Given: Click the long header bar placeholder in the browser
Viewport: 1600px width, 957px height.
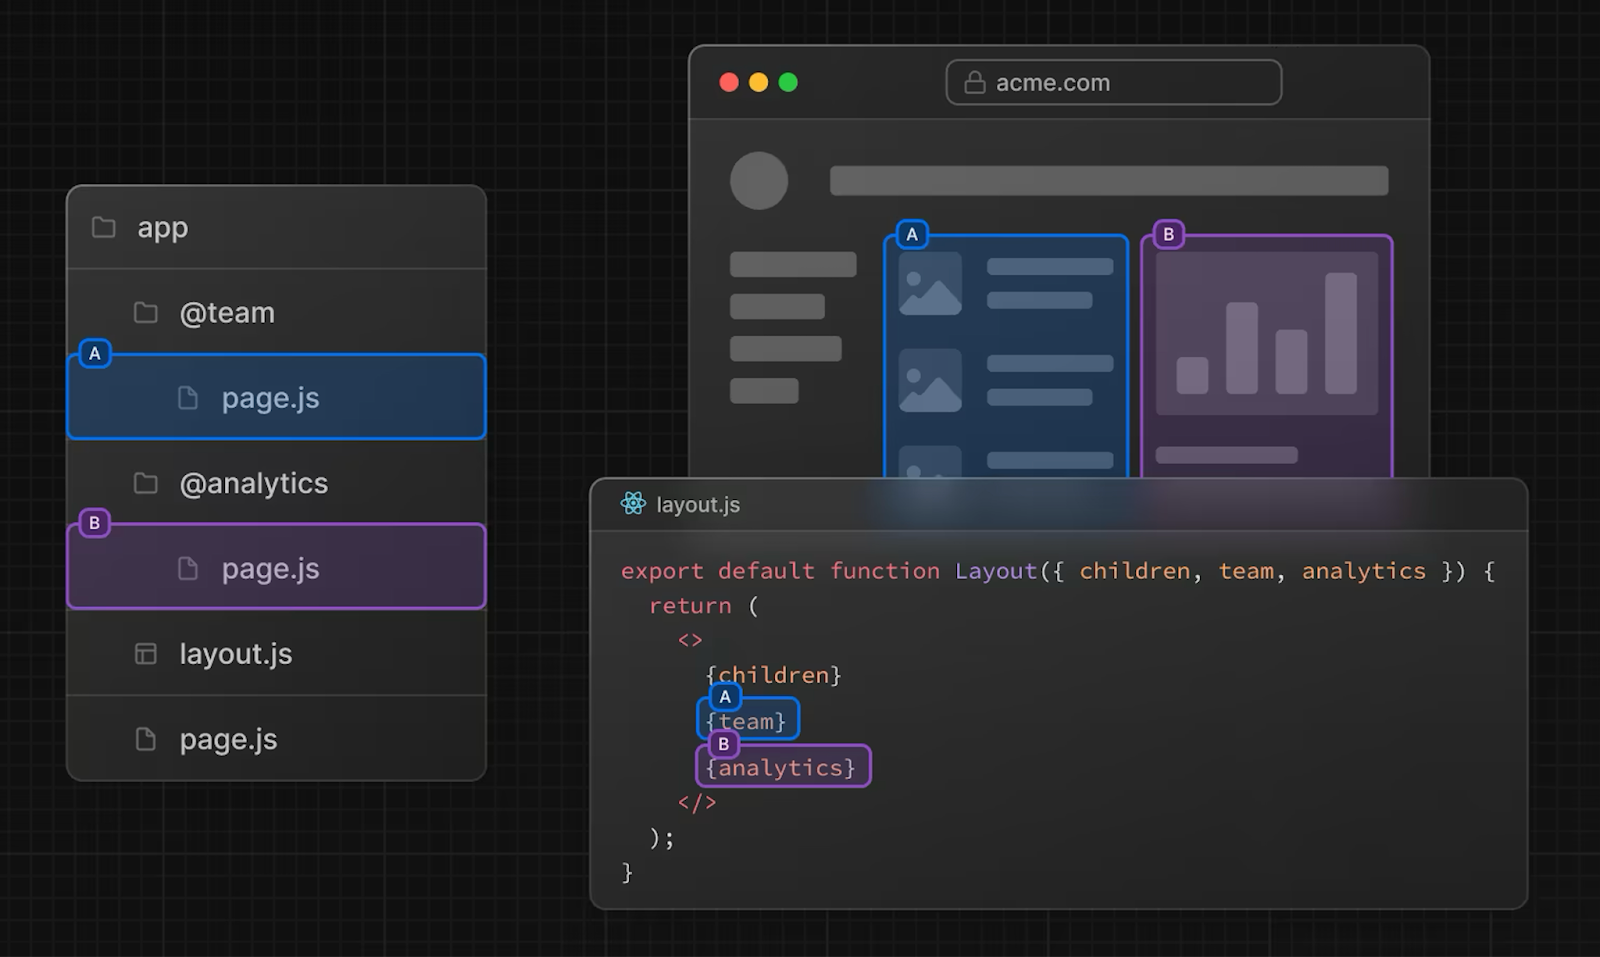Looking at the screenshot, I should [x=1109, y=181].
